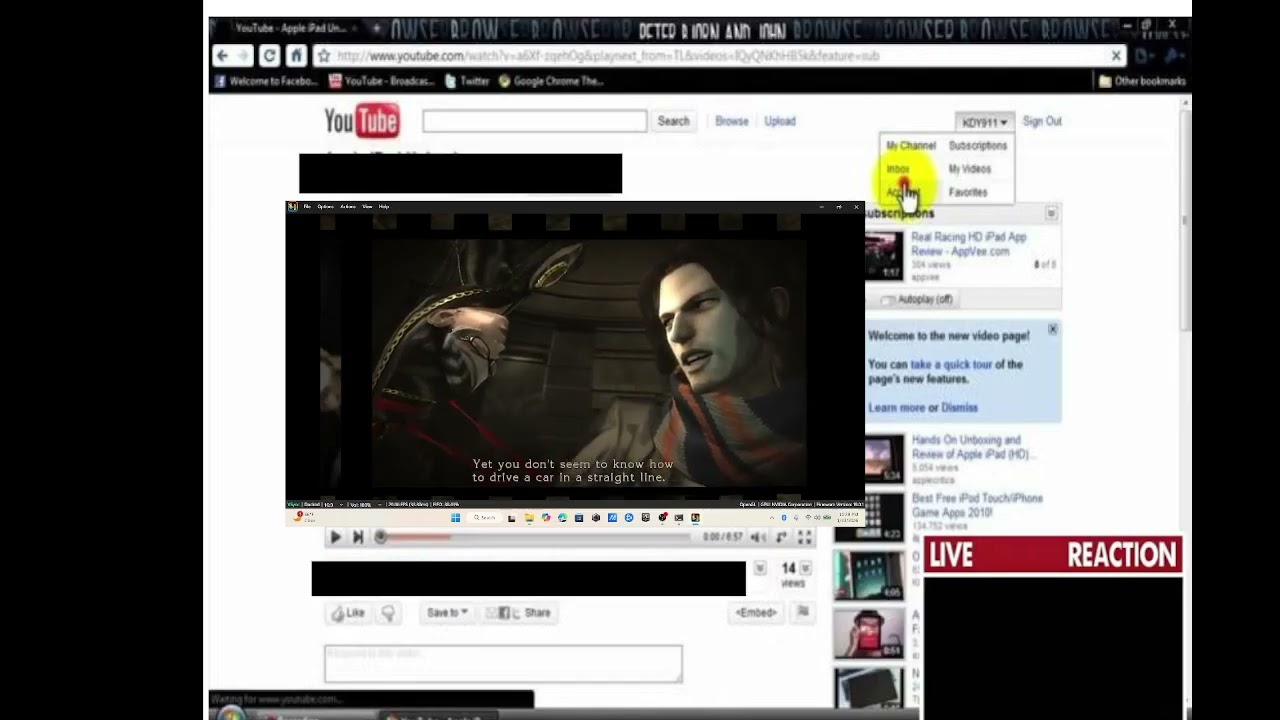
Task: Click the address bar URL
Action: coord(608,56)
